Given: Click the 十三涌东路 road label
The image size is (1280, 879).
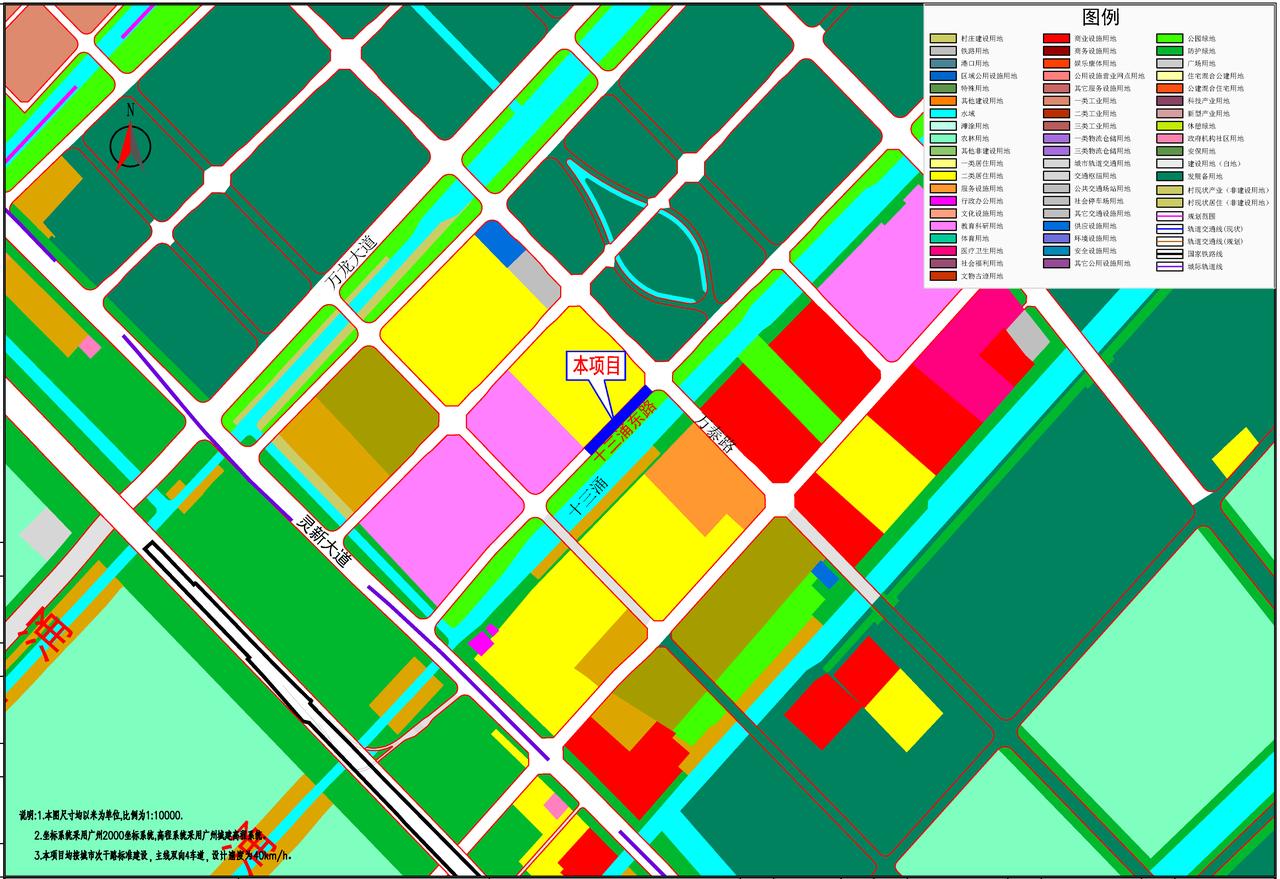Looking at the screenshot, I should click(624, 432).
